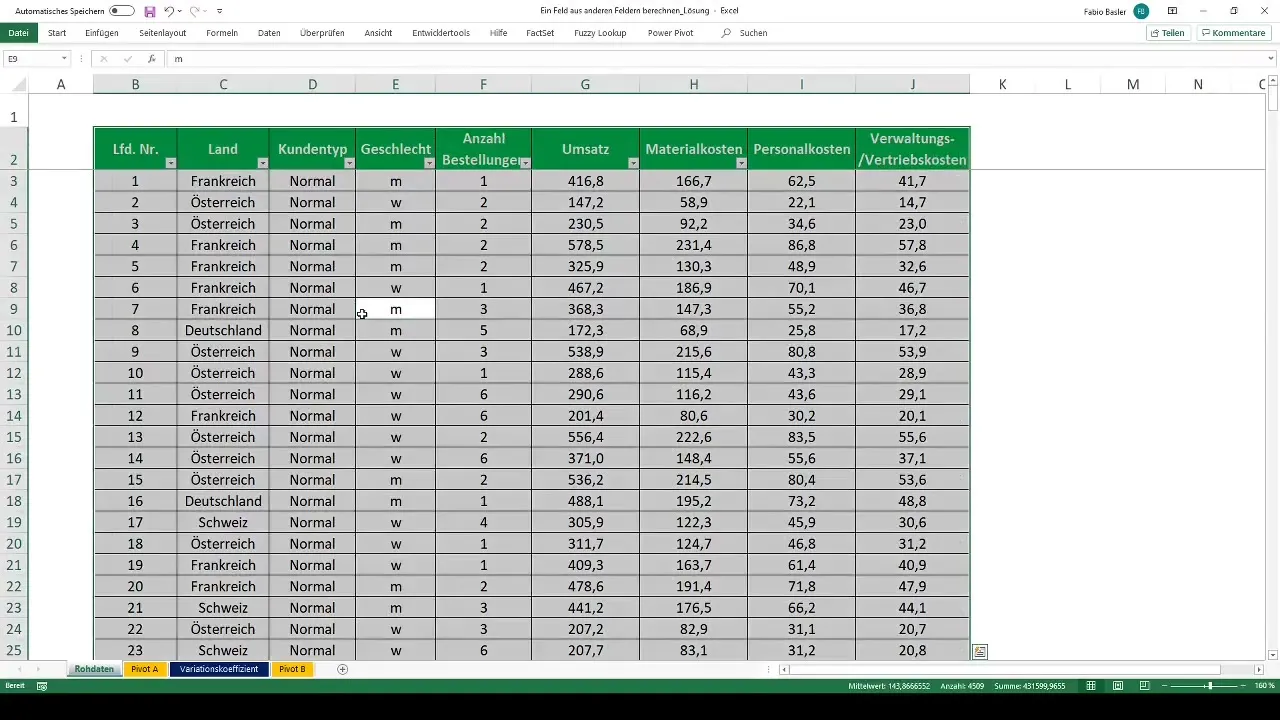Viewport: 1280px width, 720px height.
Task: Select Umsatz cell 578,5
Action: tap(585, 245)
